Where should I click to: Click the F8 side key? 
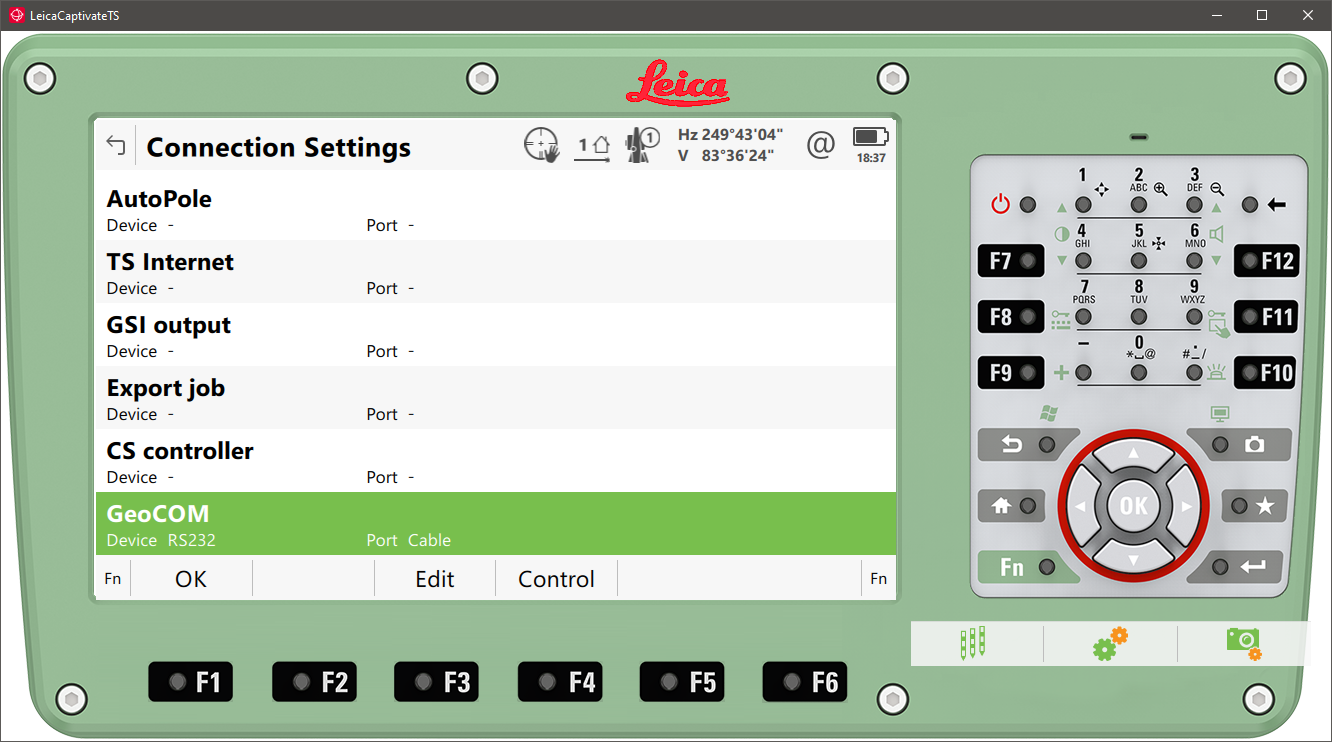(x=1011, y=317)
